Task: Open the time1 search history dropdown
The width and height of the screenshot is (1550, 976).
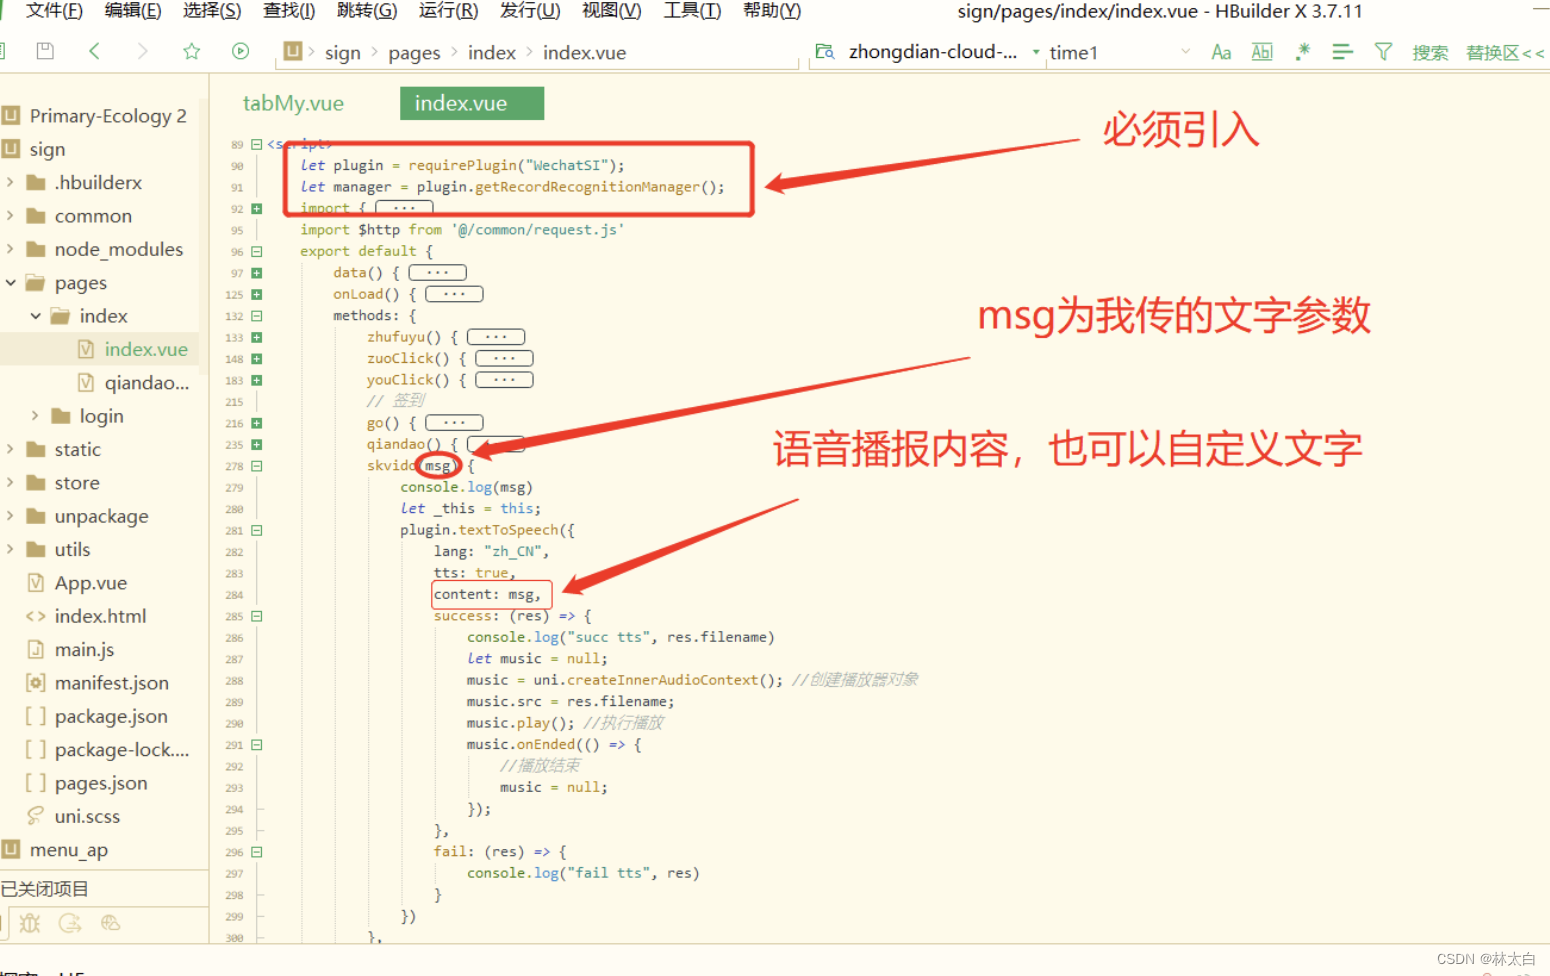Action: coord(1185,52)
